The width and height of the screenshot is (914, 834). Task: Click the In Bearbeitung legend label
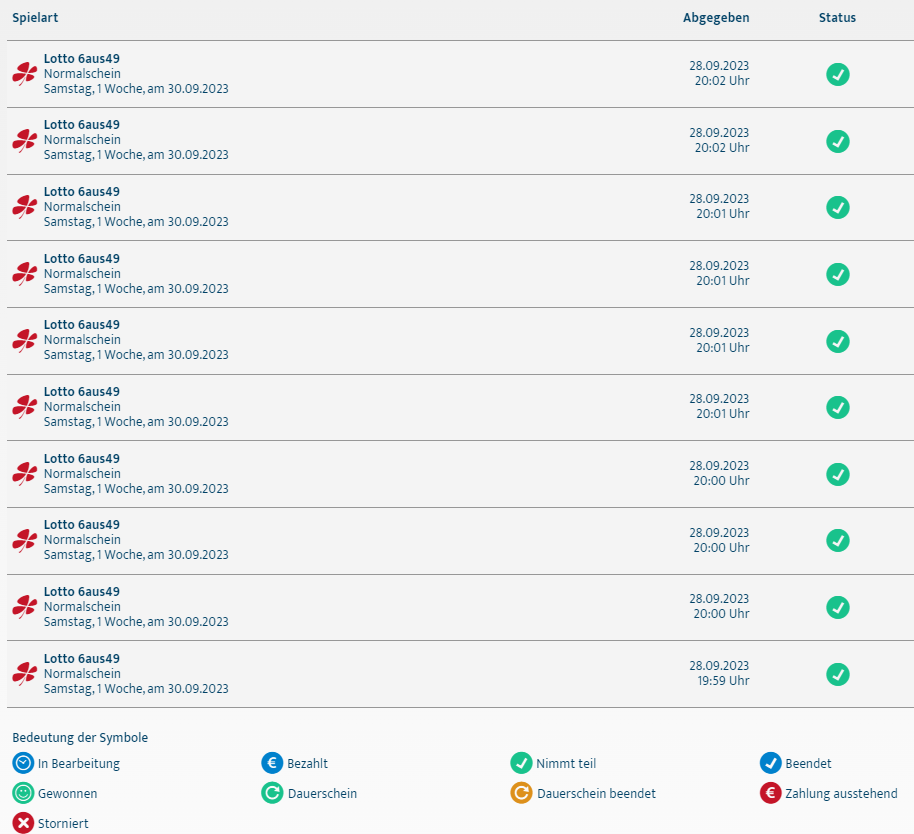click(x=79, y=763)
